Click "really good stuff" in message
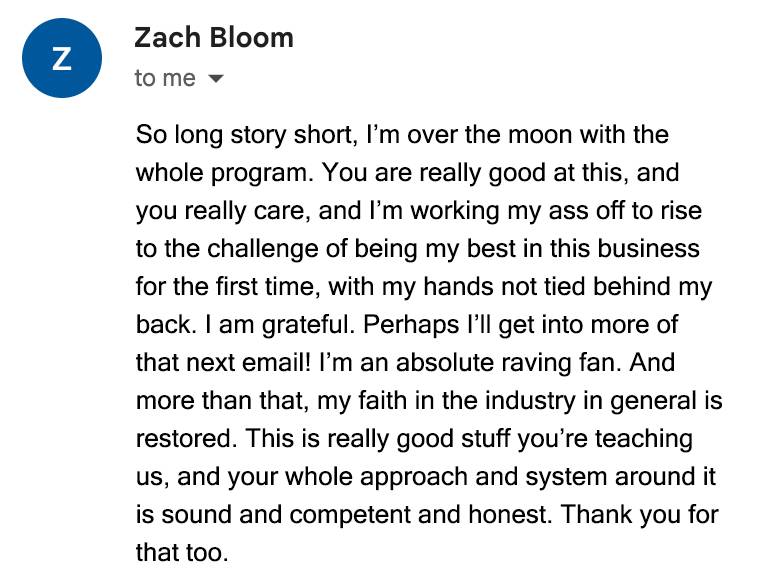 [x=418, y=439]
